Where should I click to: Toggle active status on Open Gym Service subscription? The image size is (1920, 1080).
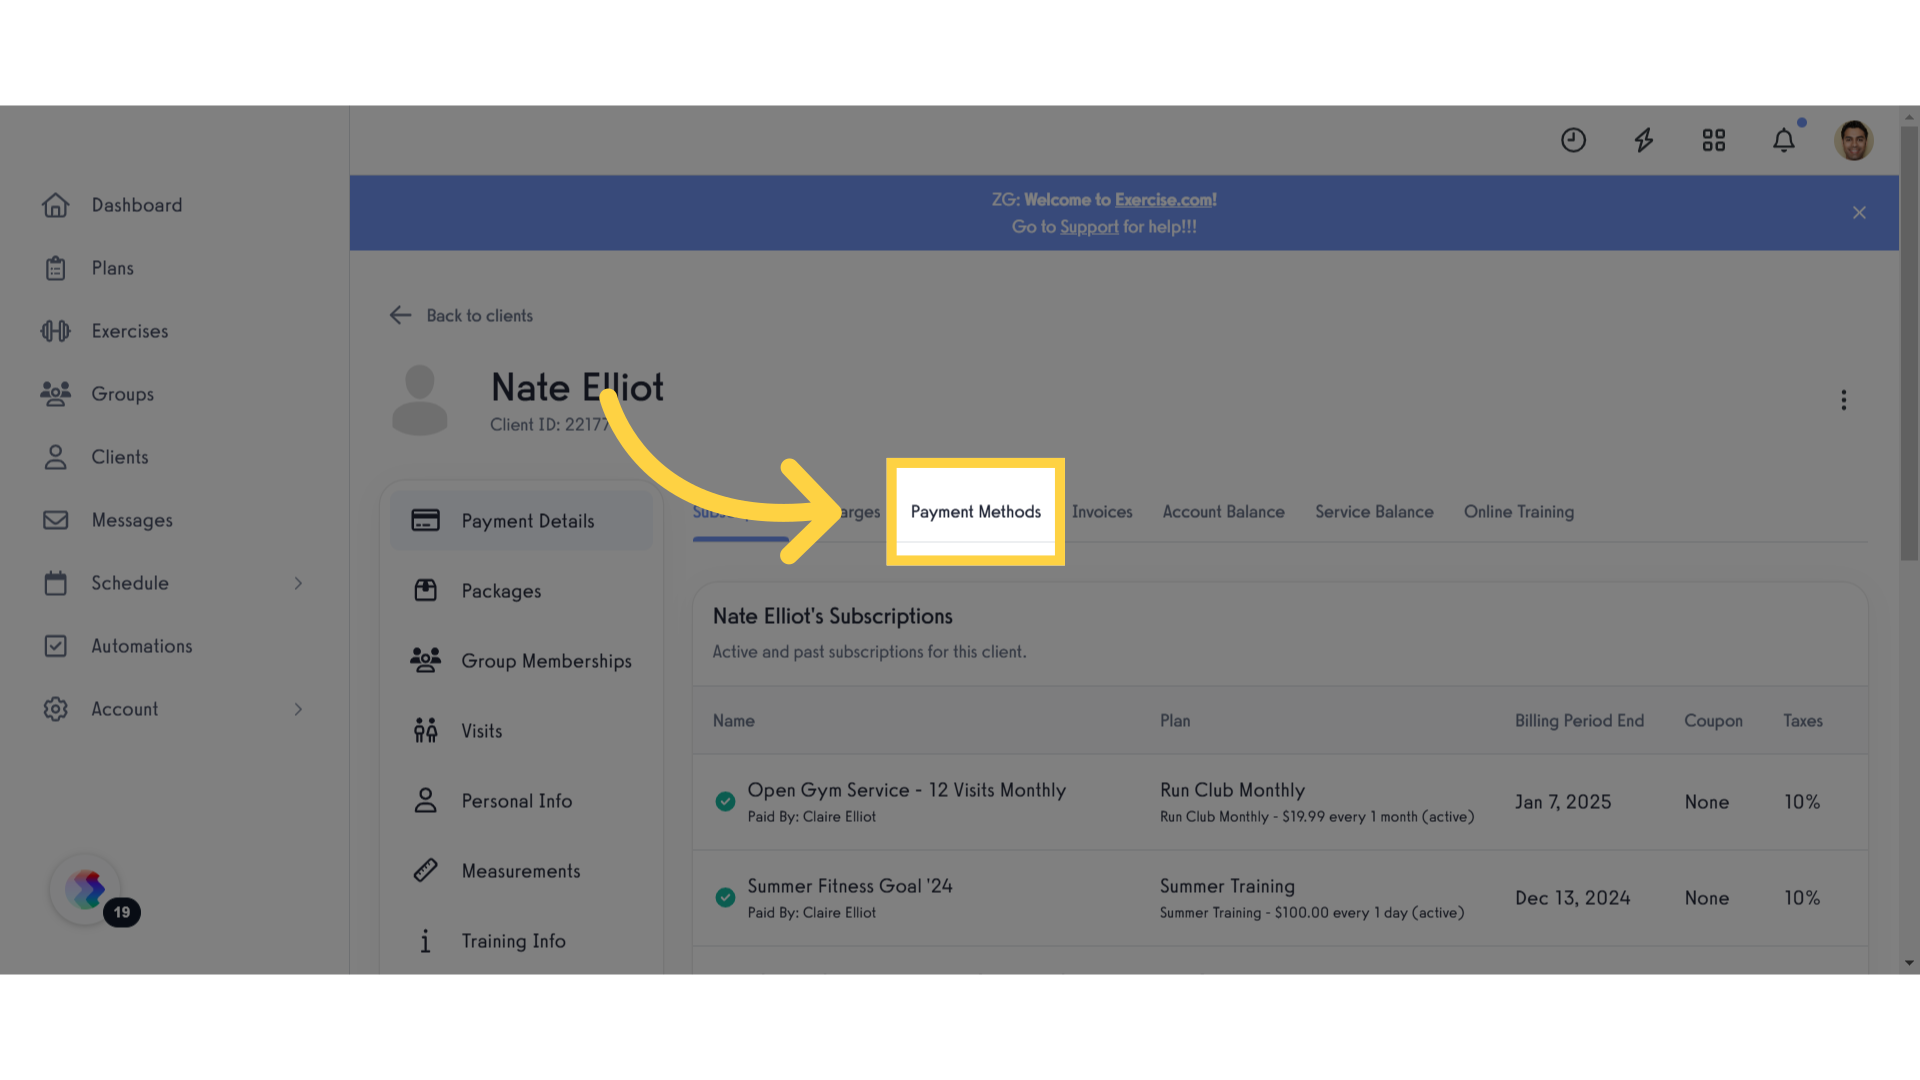[725, 800]
